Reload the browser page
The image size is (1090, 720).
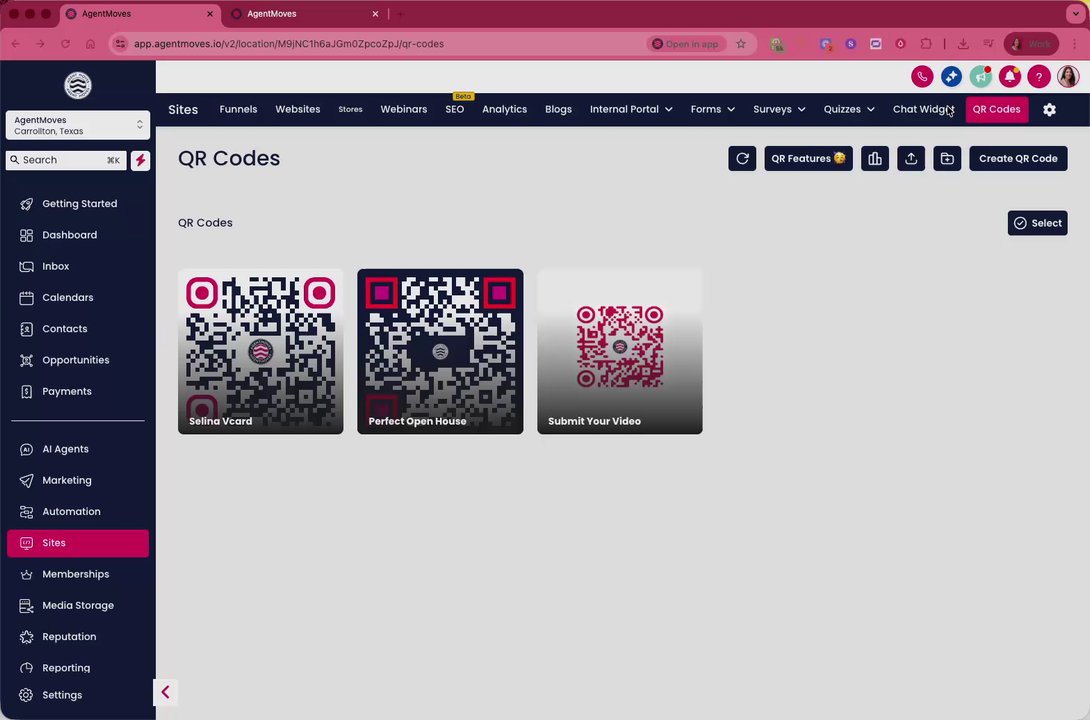pyautogui.click(x=65, y=44)
